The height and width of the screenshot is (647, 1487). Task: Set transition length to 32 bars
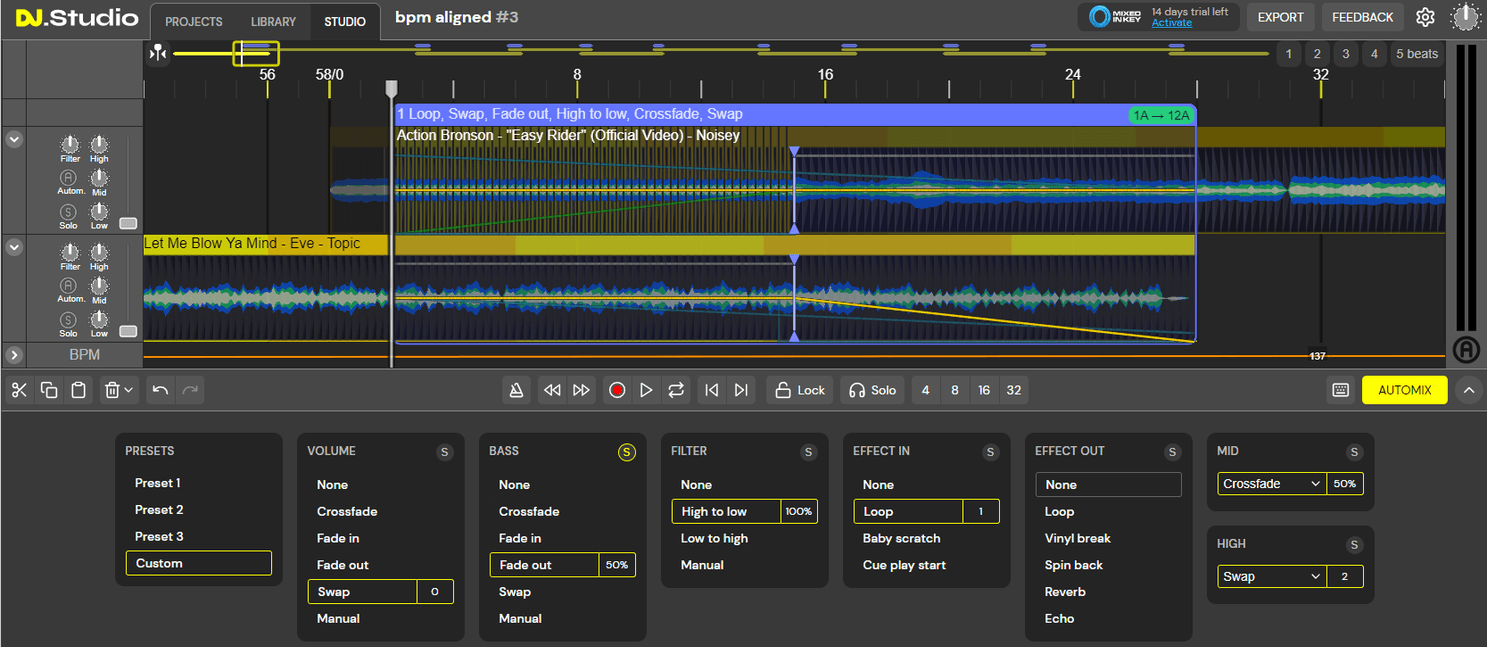[1014, 390]
